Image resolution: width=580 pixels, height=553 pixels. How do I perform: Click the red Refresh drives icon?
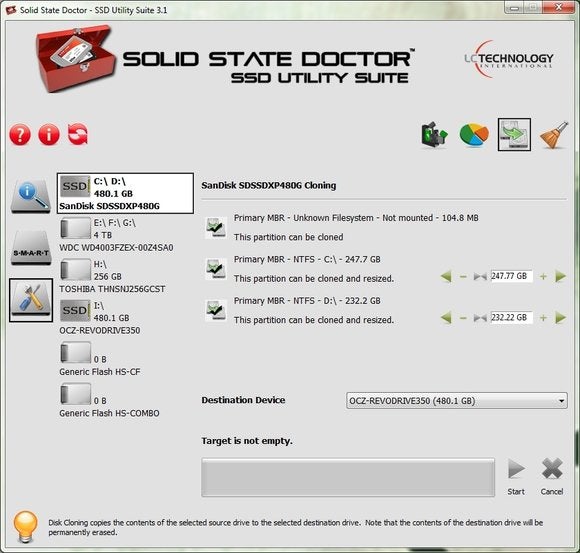78,134
